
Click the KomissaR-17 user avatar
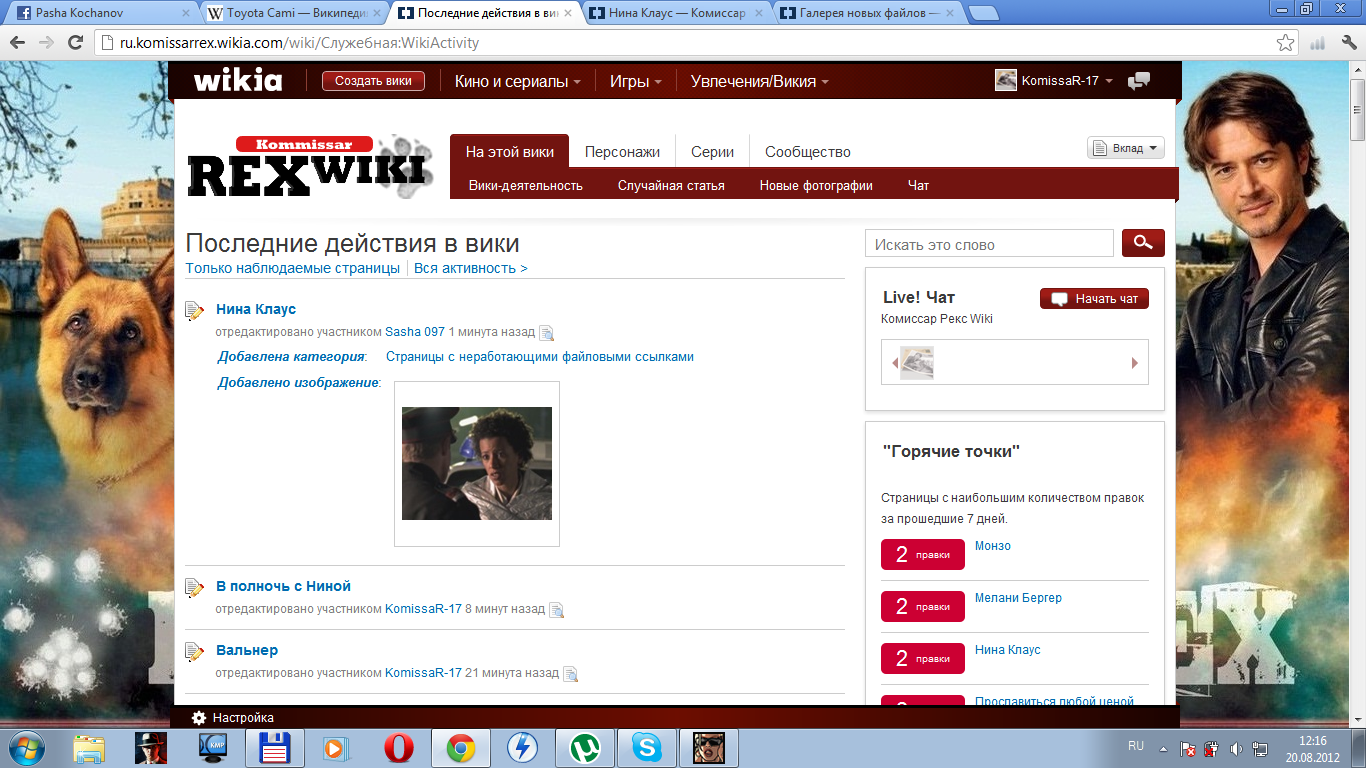pos(1006,81)
